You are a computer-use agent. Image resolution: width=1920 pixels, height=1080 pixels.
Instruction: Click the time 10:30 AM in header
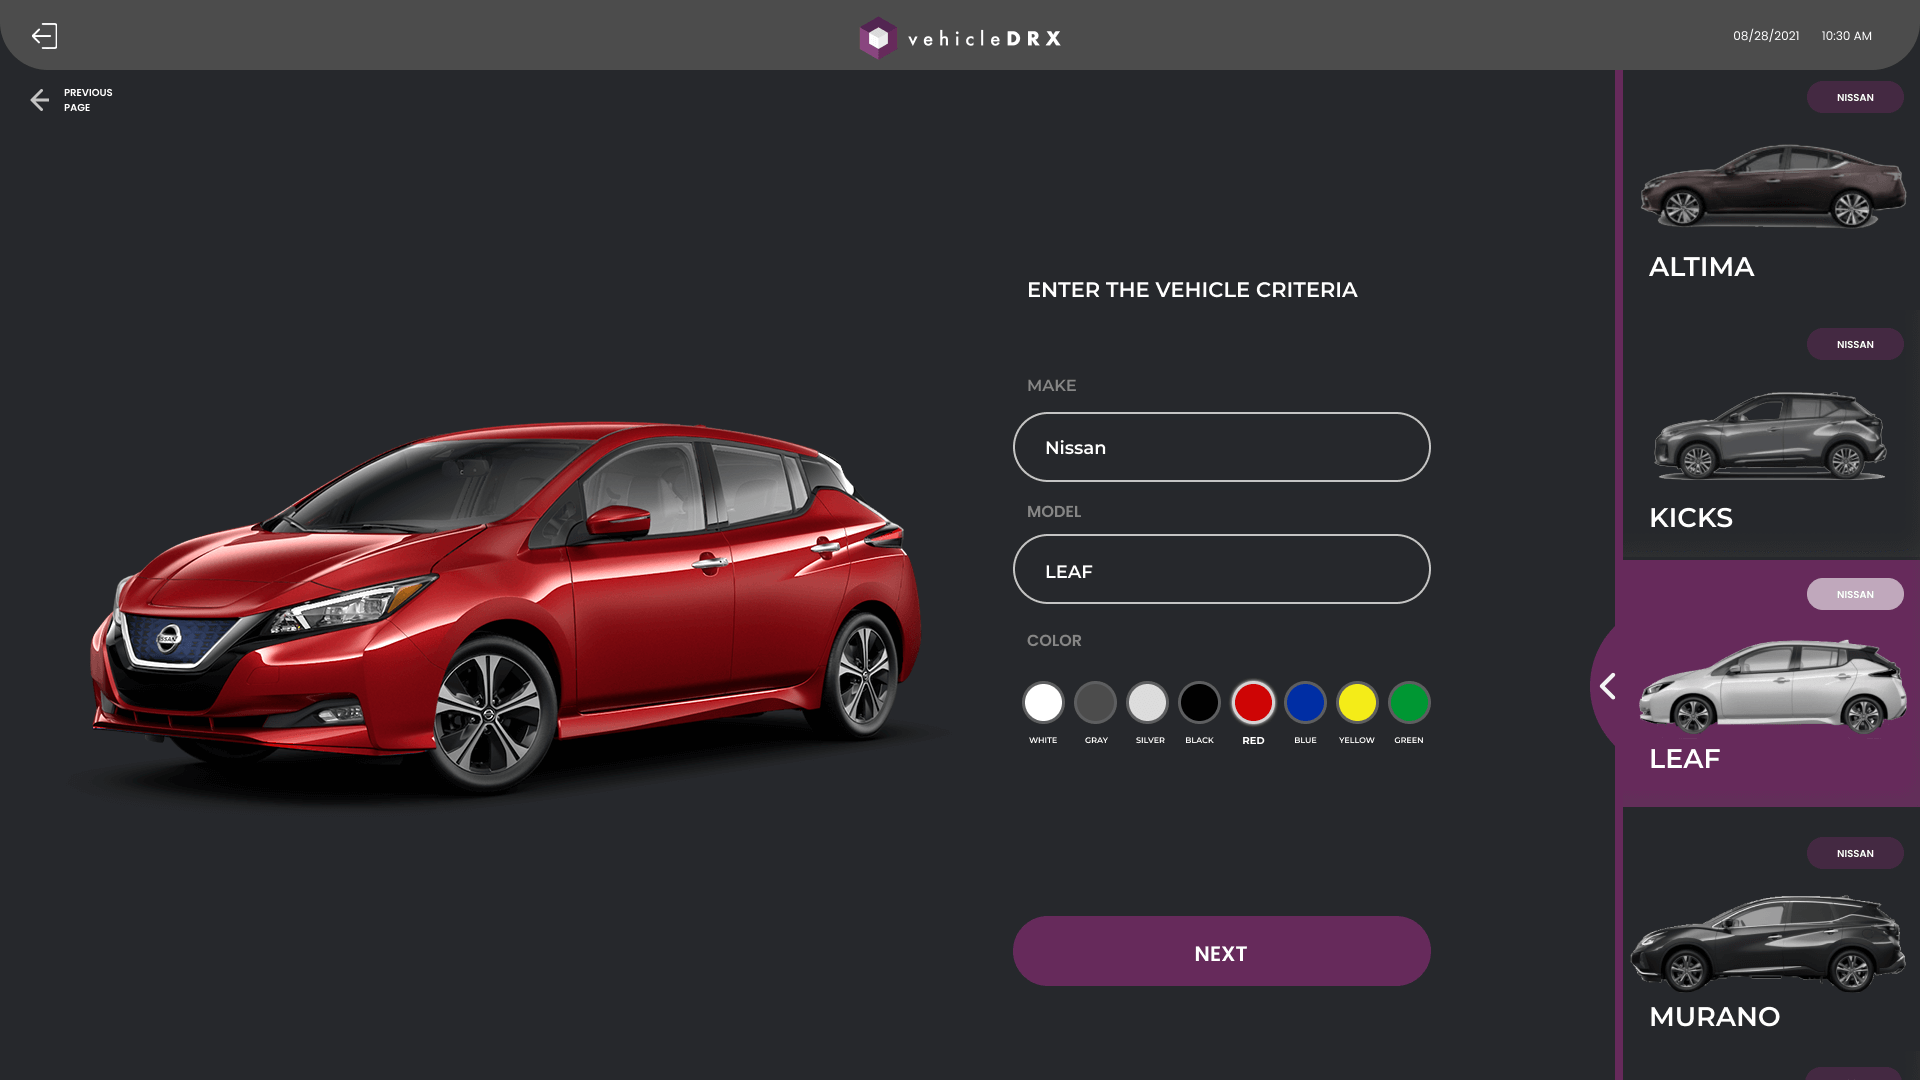pyautogui.click(x=1846, y=36)
